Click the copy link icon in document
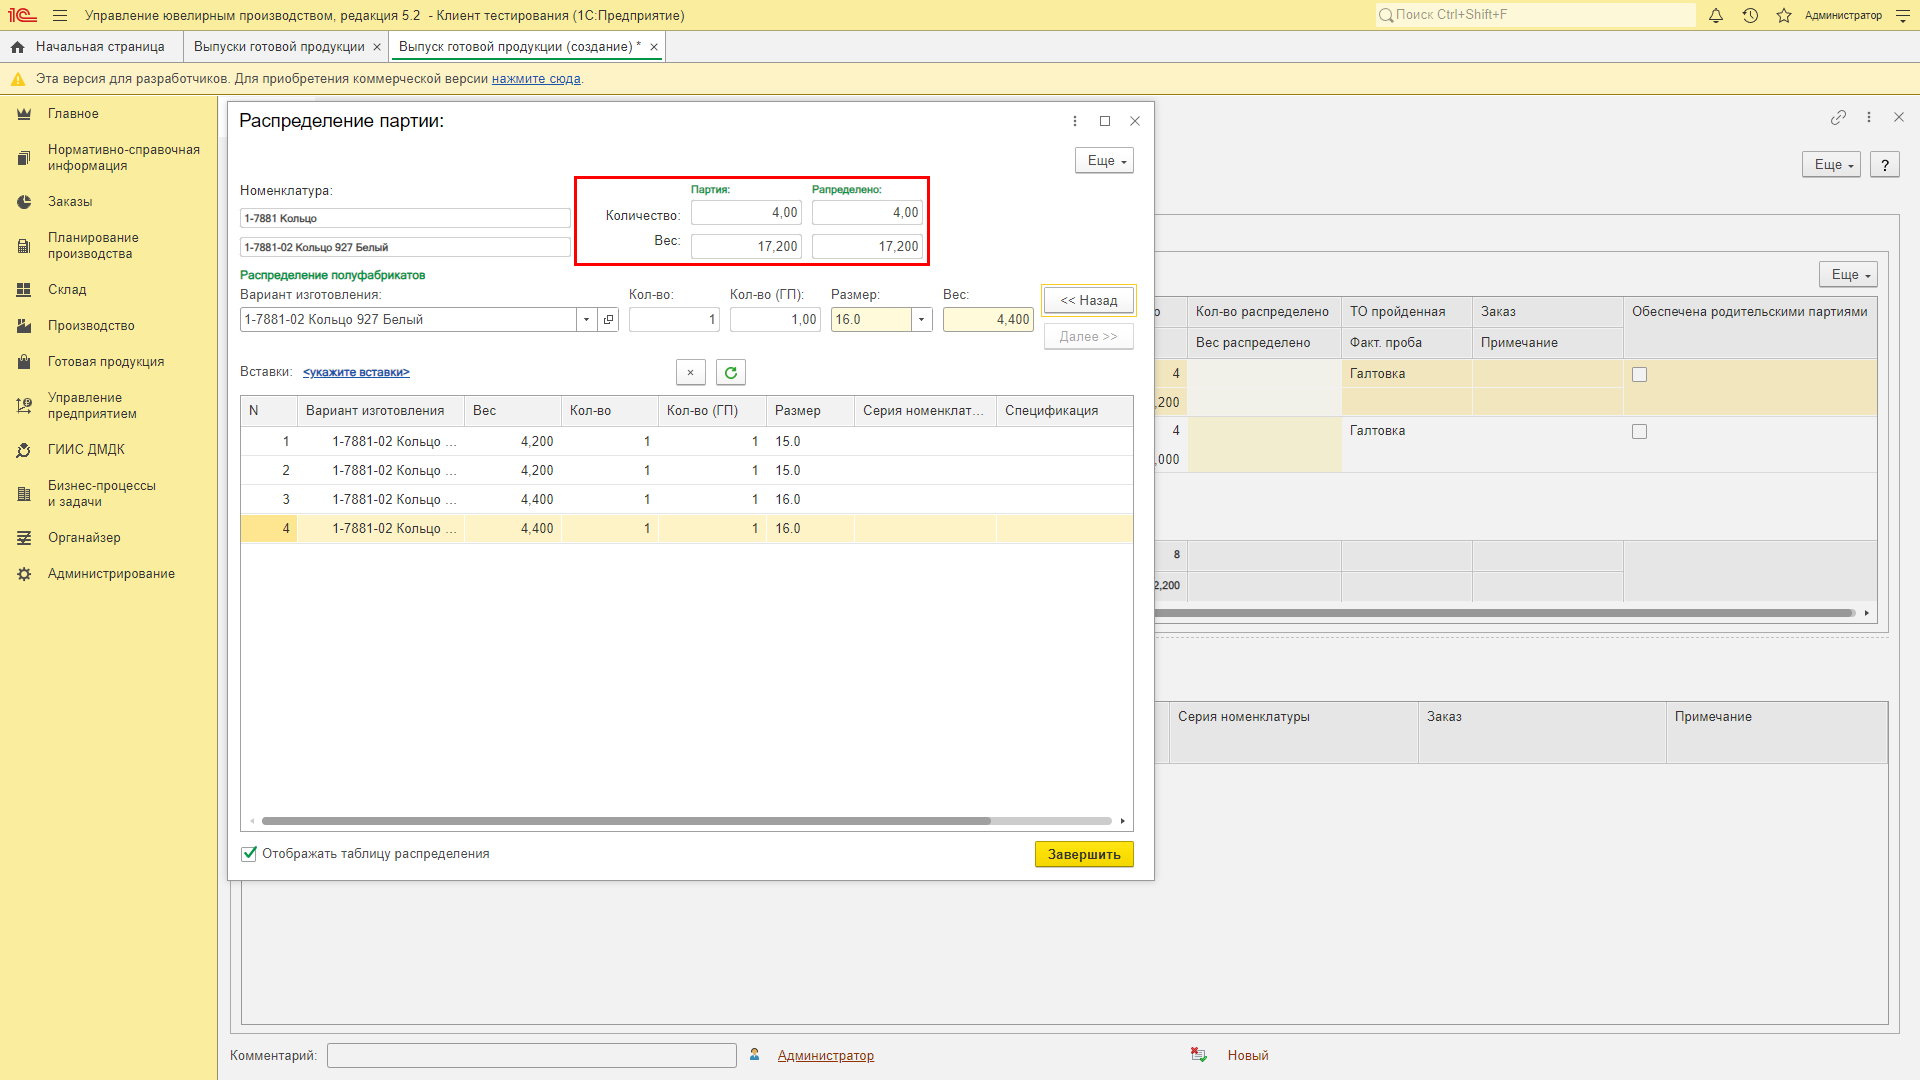Image resolution: width=1920 pixels, height=1080 pixels. point(1838,118)
